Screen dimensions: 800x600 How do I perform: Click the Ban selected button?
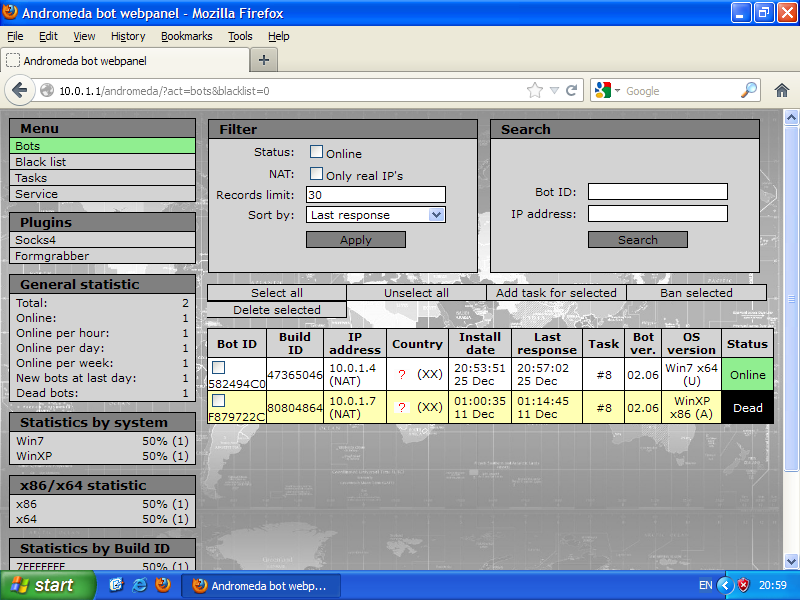pos(696,293)
